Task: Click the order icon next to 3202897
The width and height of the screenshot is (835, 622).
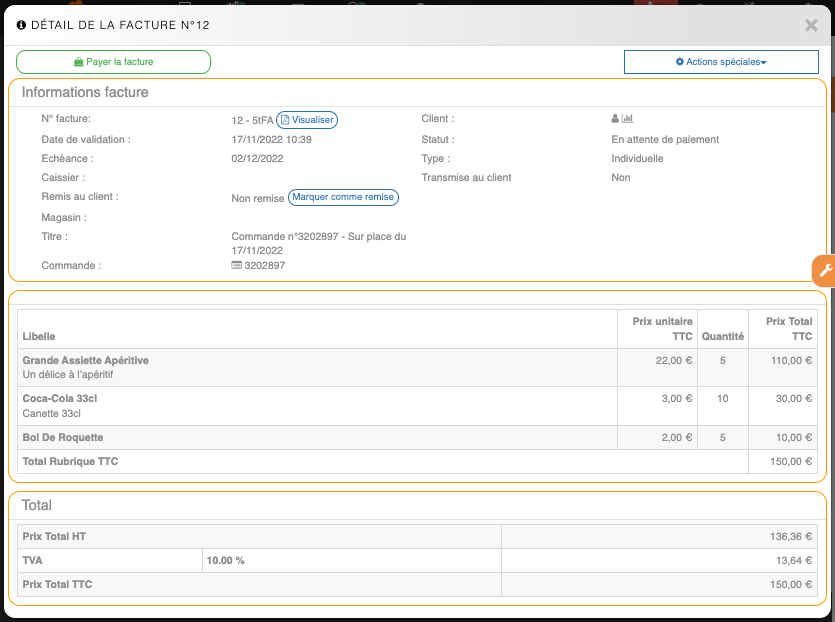Action: tap(236, 266)
